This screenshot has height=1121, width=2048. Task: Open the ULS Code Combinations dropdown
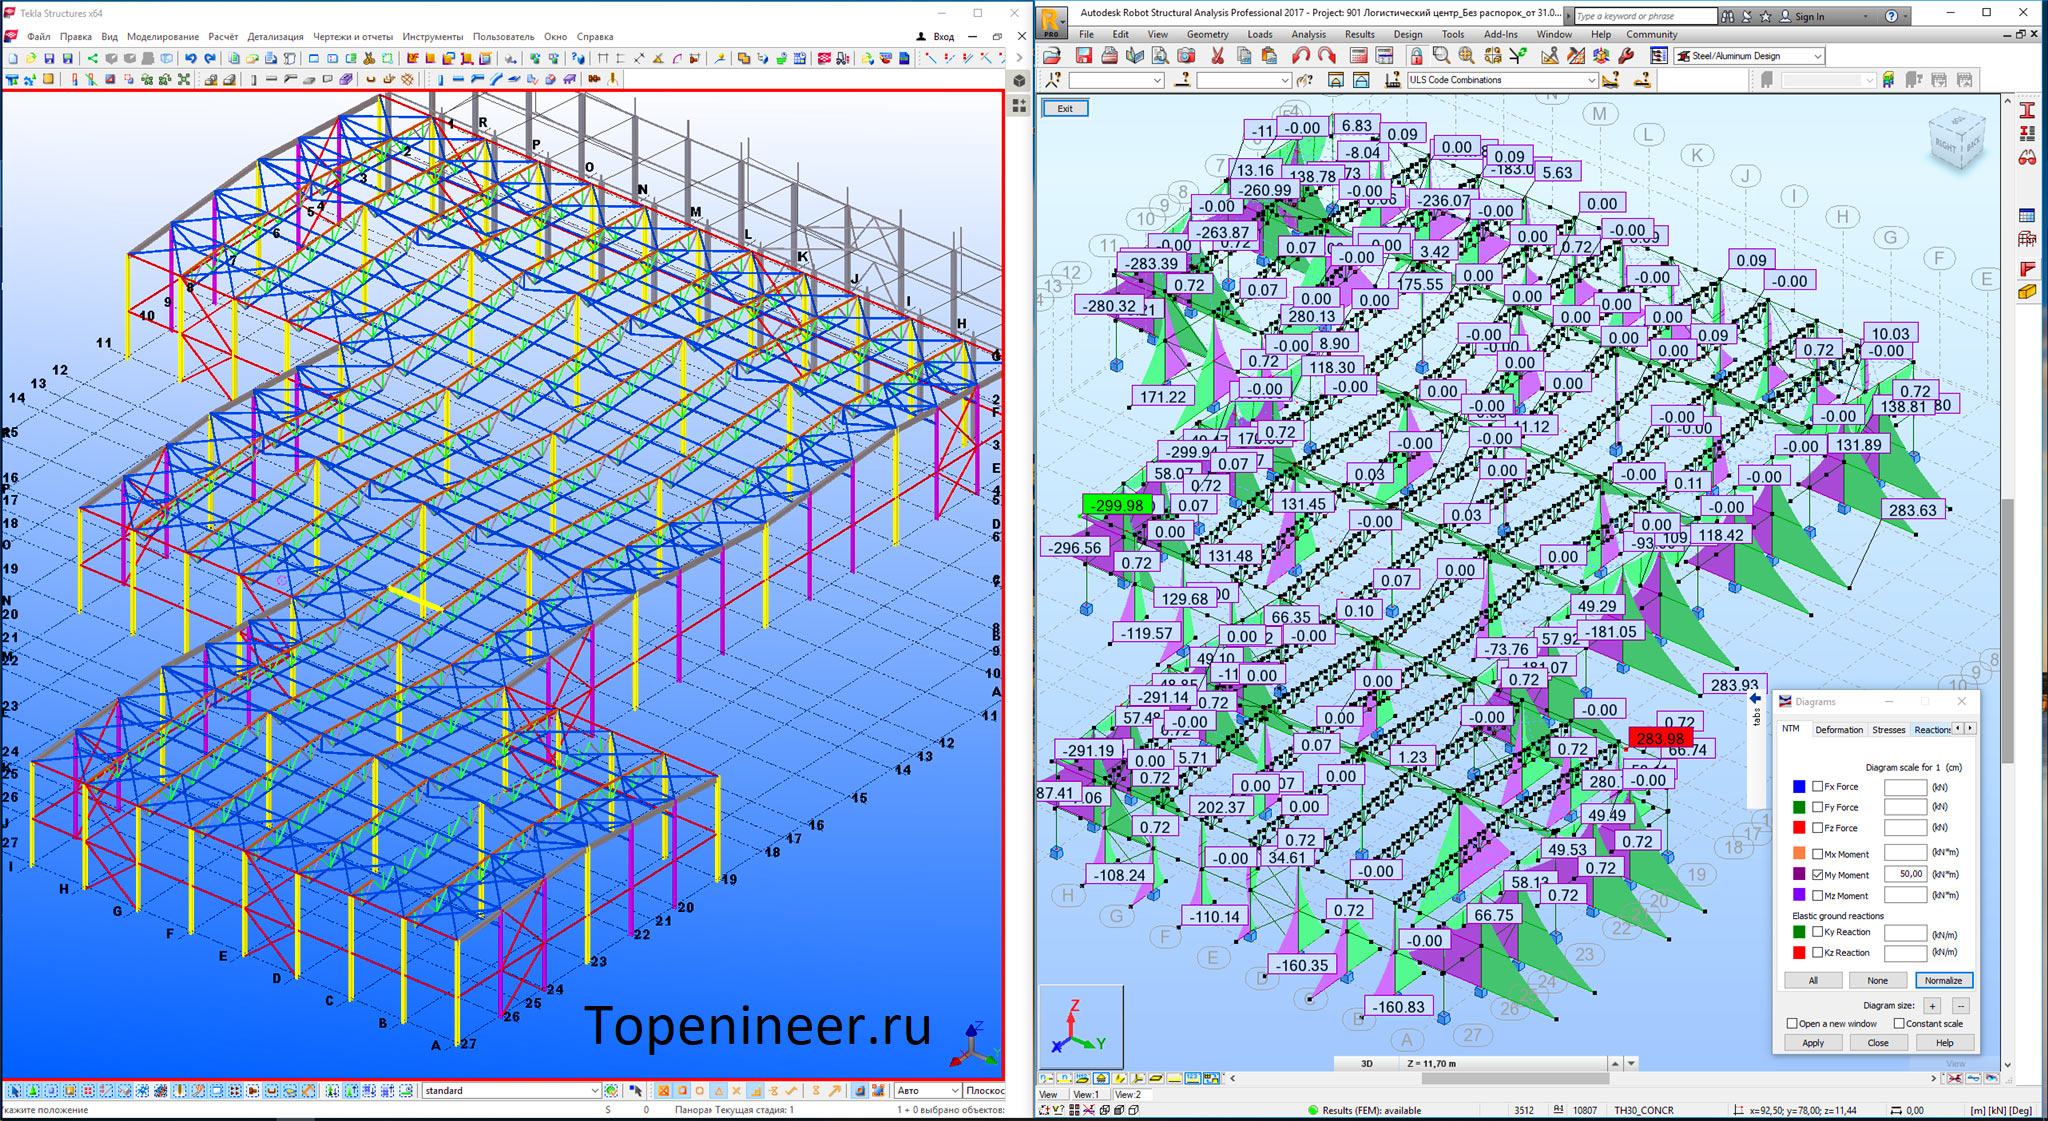(1590, 80)
